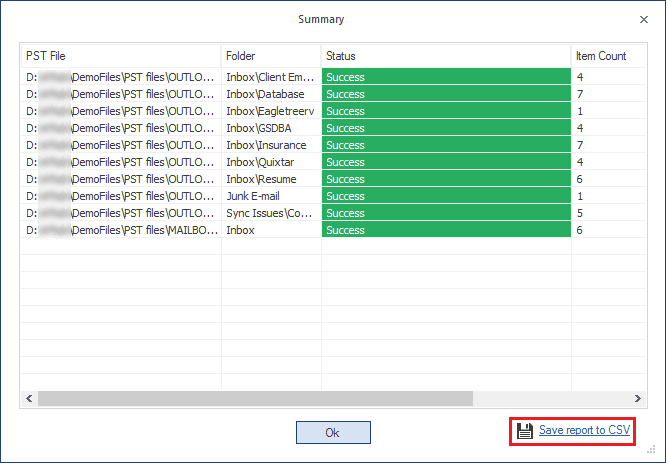Confirm with the Ok button
The width and height of the screenshot is (668, 465).
click(x=333, y=433)
